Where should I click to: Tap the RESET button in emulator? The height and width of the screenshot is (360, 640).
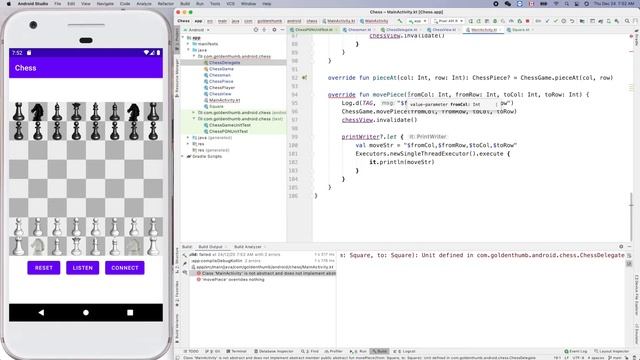click(44, 268)
